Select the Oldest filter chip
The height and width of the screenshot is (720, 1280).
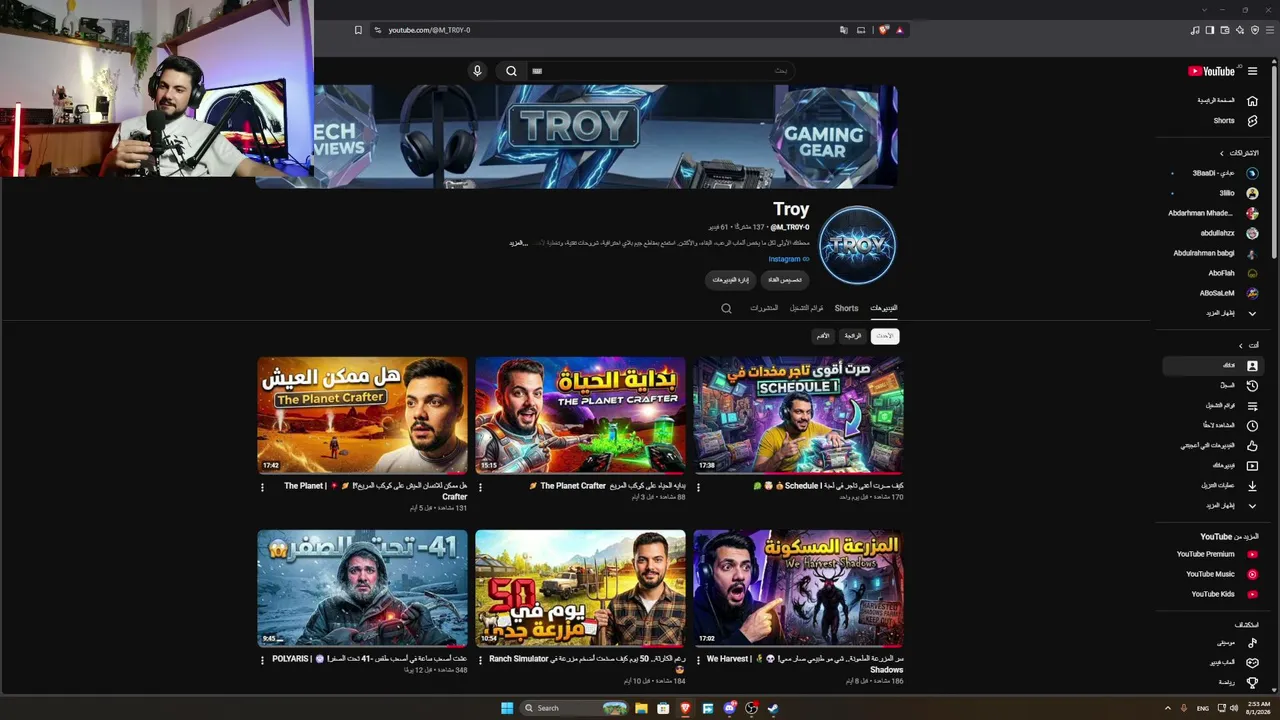click(x=822, y=336)
